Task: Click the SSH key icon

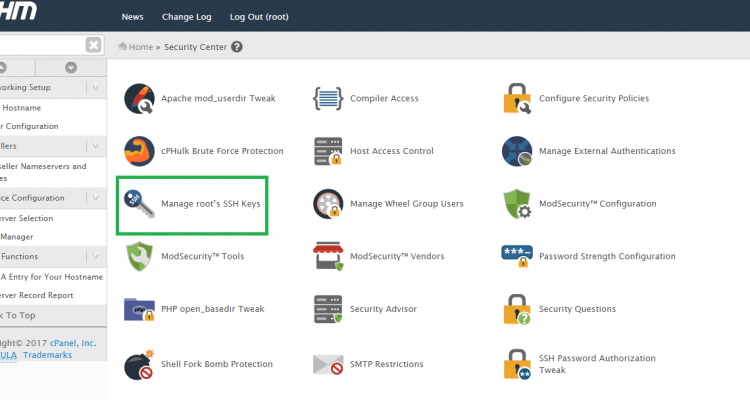Action: click(x=139, y=204)
